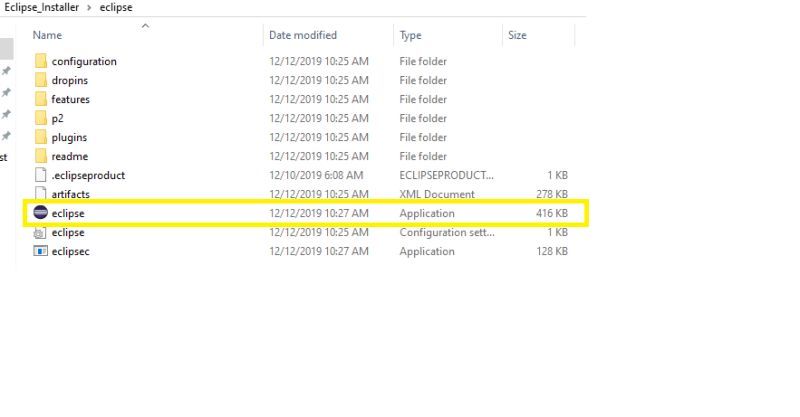Click the ECLIPSEPRODUCT... type cell

(446, 175)
